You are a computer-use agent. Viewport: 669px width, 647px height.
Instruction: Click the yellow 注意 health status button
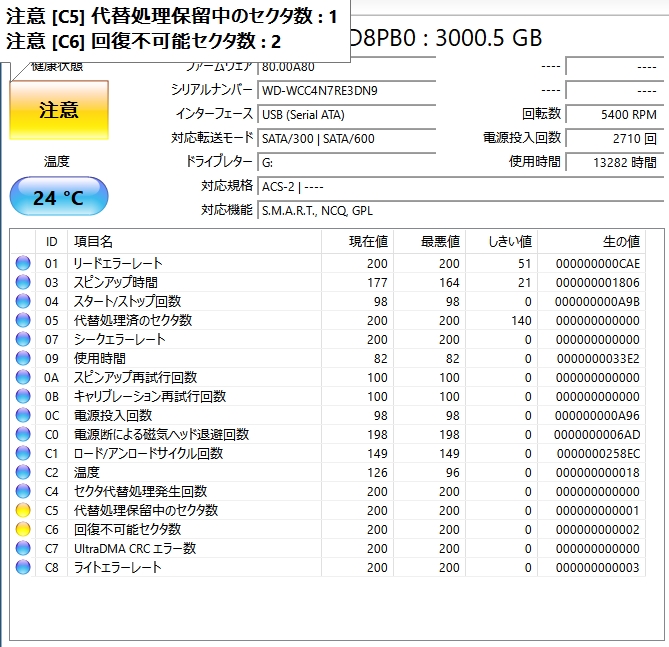point(59,110)
